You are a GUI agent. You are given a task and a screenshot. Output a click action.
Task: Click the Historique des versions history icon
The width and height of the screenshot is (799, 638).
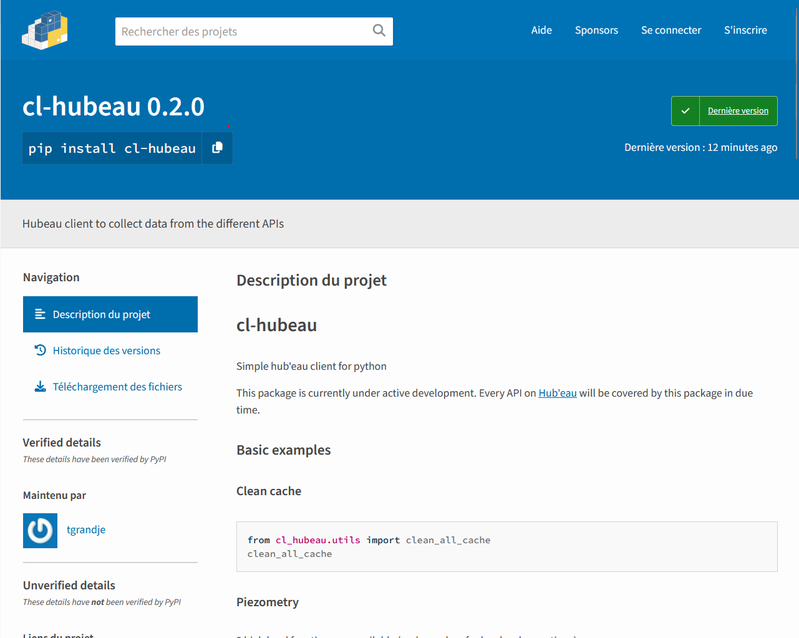tap(40, 350)
